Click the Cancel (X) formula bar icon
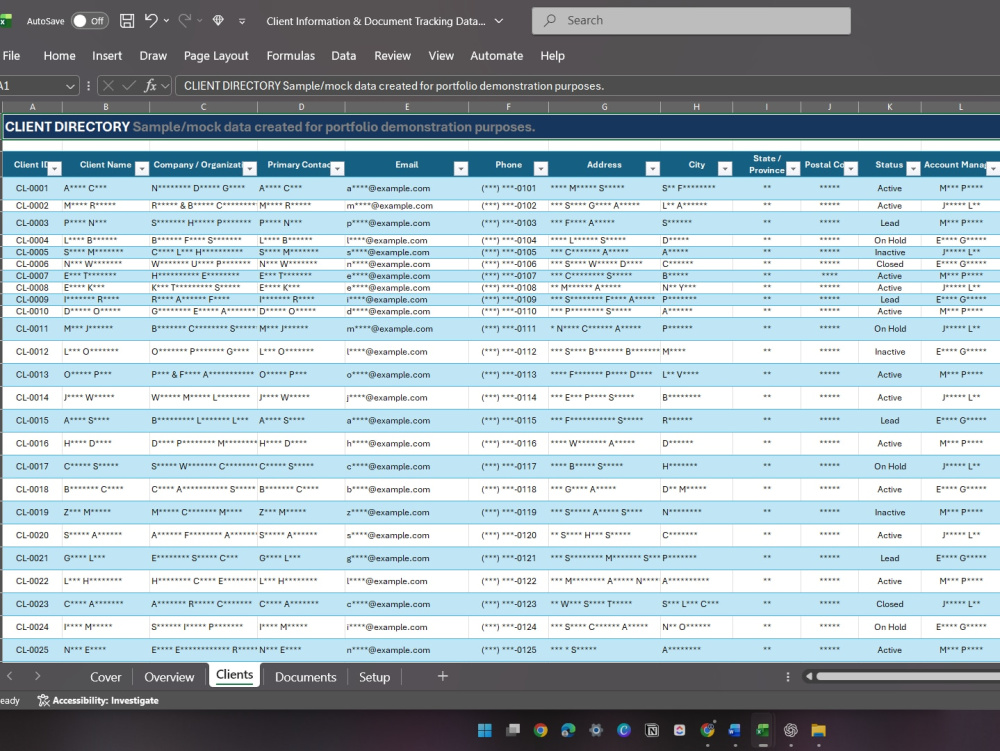The image size is (1000, 751). coord(108,85)
